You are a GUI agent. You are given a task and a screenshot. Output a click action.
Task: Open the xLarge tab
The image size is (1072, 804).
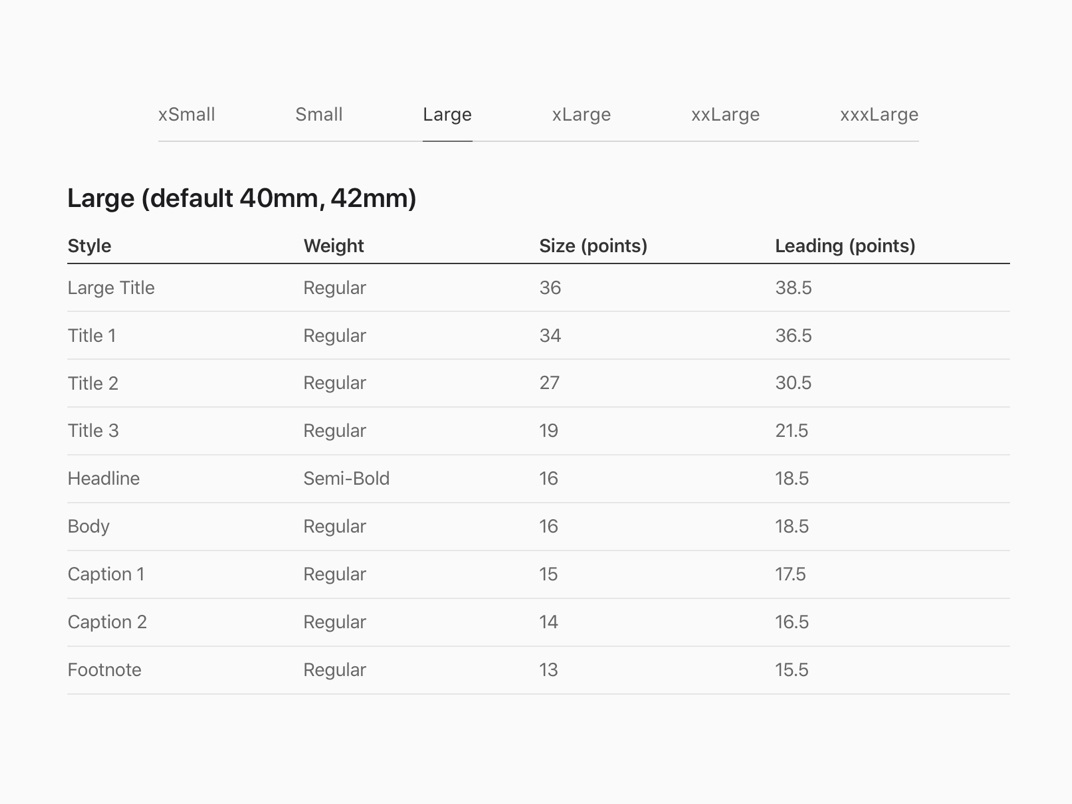click(x=581, y=115)
